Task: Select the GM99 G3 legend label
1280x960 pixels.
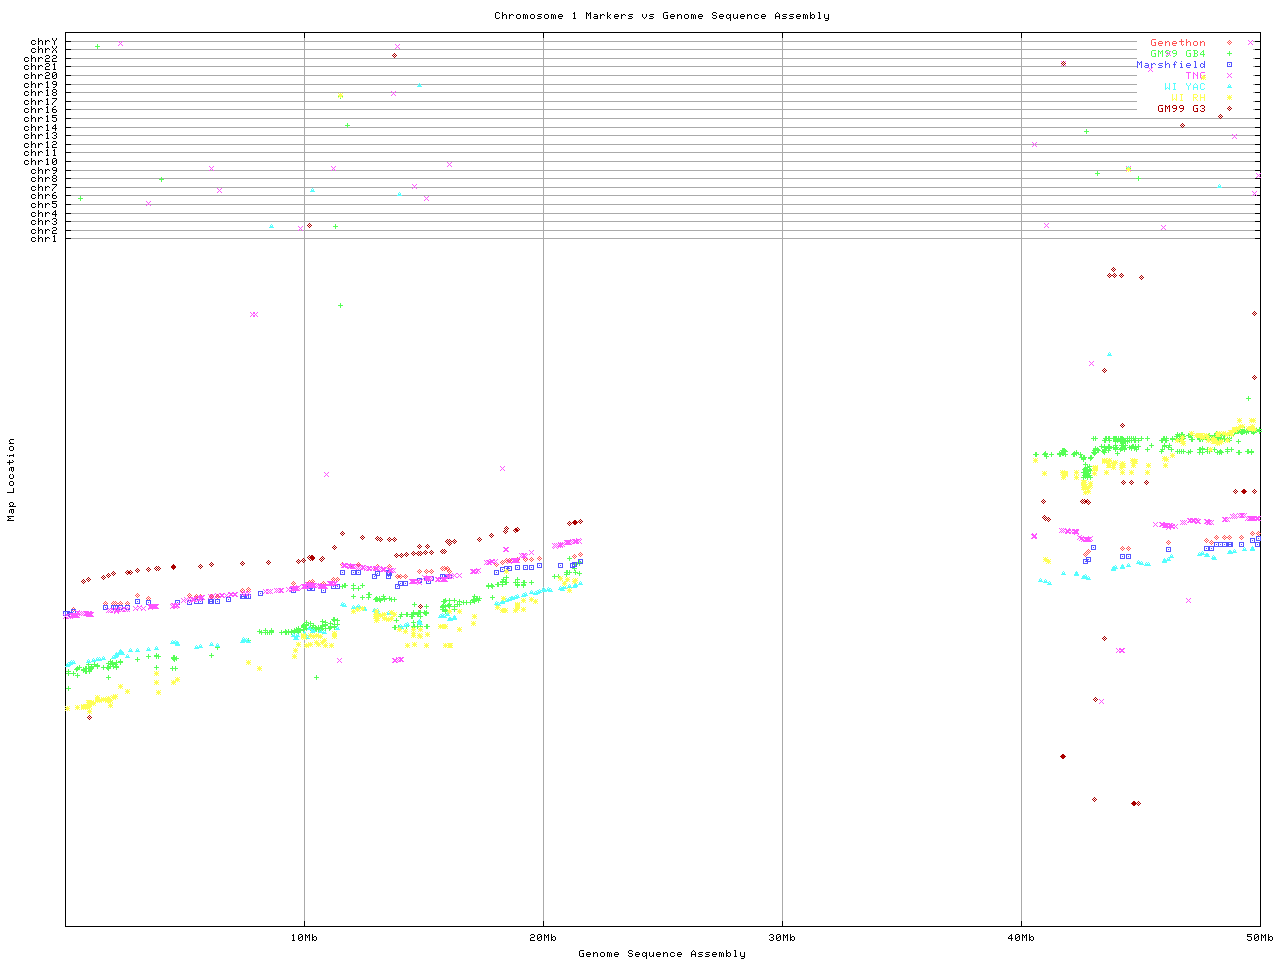Action: pyautogui.click(x=1181, y=108)
